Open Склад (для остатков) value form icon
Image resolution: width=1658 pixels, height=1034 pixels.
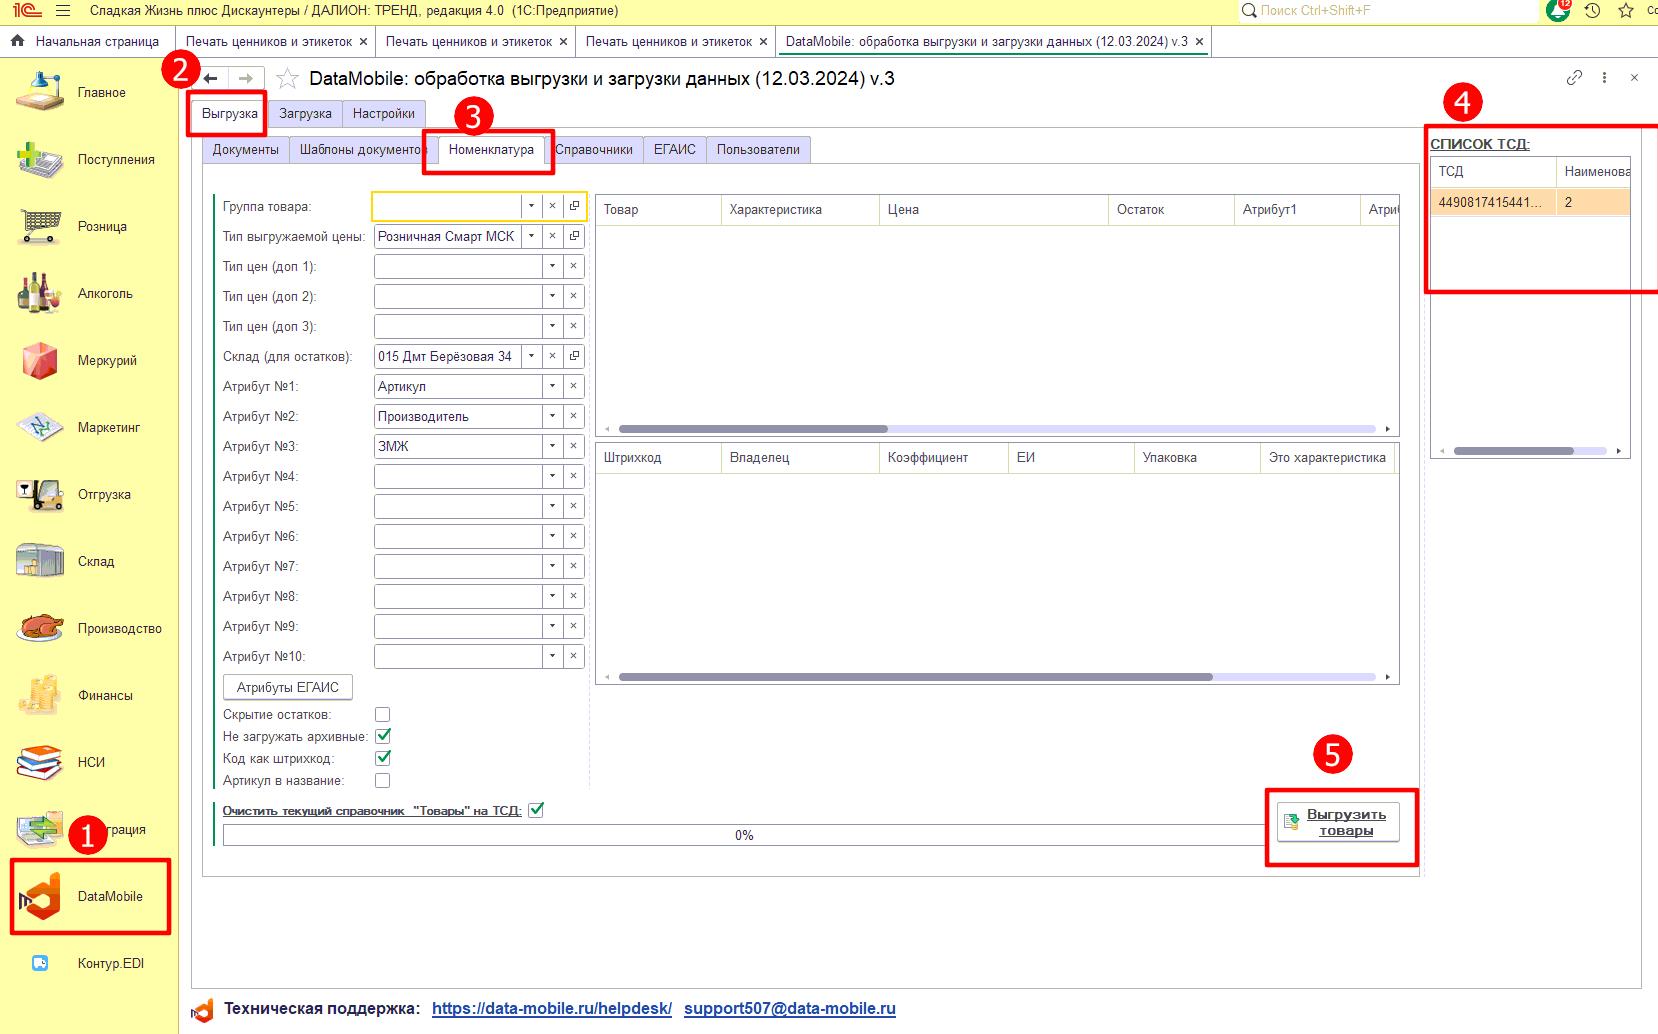coord(574,356)
